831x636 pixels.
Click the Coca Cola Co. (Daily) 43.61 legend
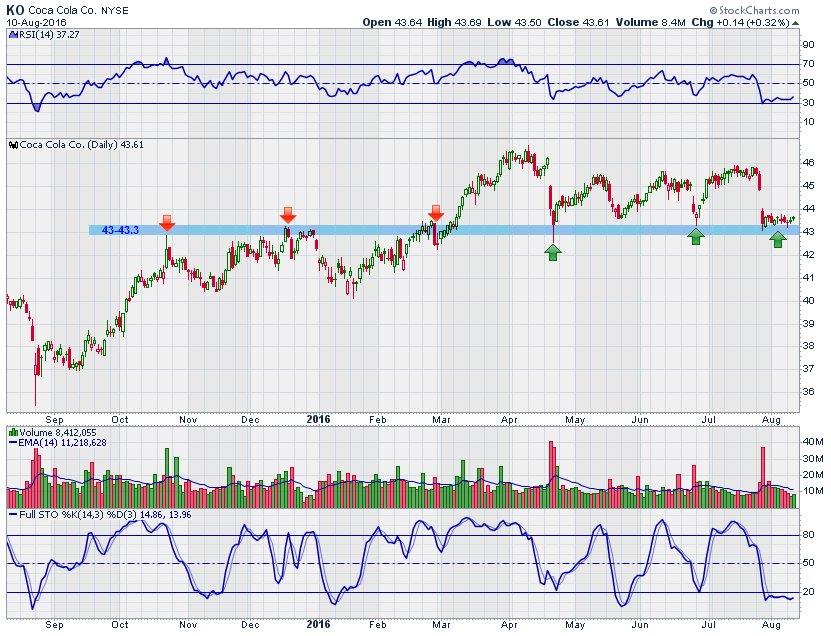pos(82,145)
